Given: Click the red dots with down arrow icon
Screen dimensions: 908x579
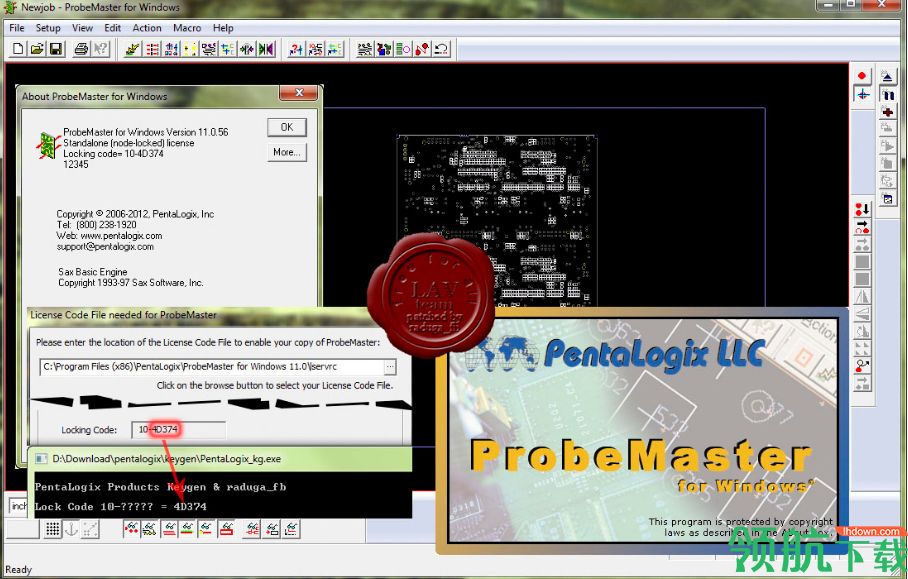Looking at the screenshot, I should [x=862, y=209].
